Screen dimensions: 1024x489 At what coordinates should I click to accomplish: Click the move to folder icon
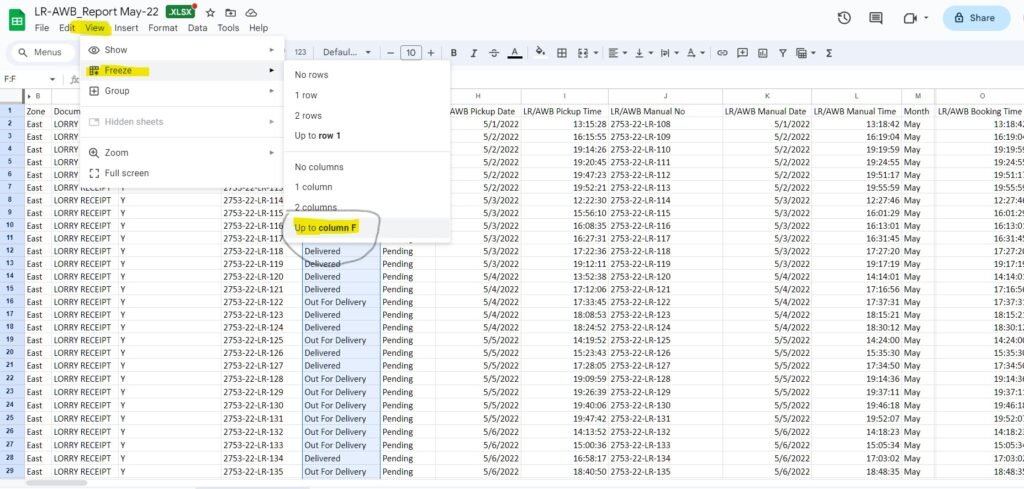click(231, 12)
